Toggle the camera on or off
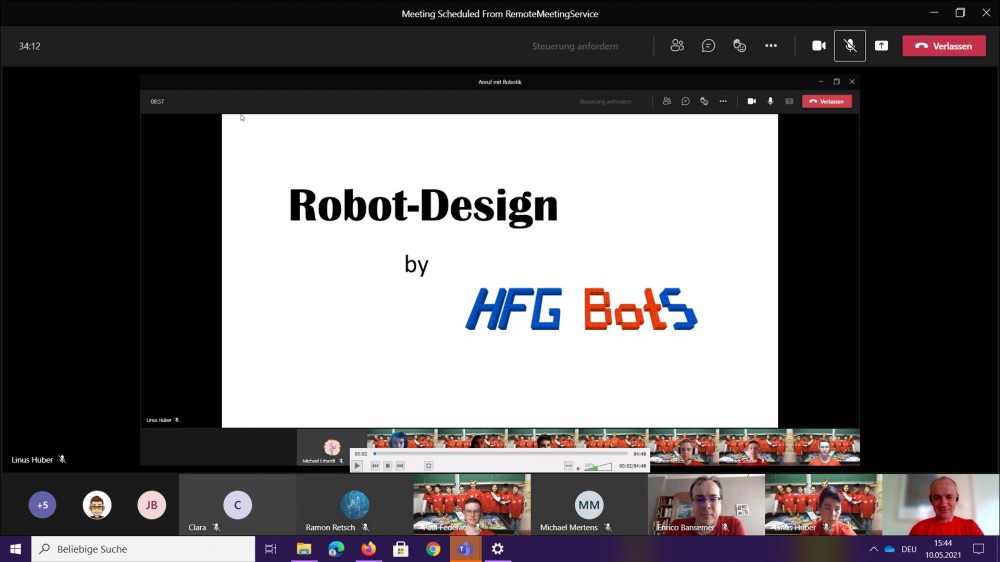1000x562 pixels. [x=819, y=46]
